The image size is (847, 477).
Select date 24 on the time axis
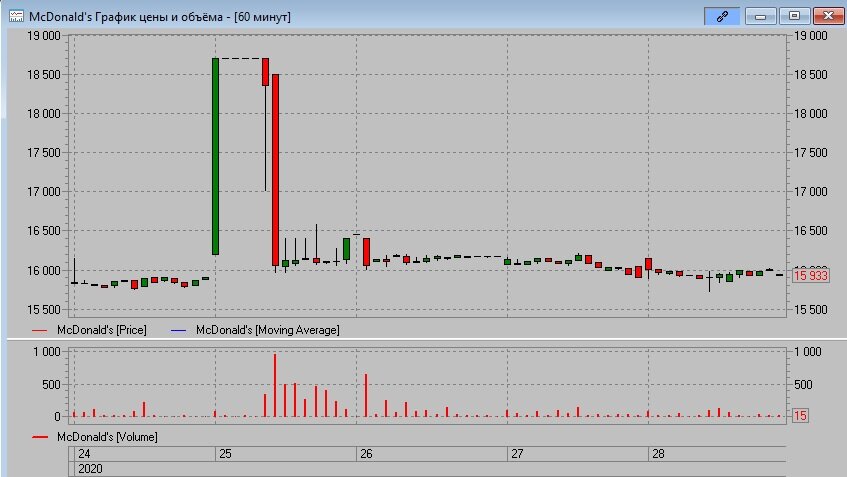click(84, 454)
